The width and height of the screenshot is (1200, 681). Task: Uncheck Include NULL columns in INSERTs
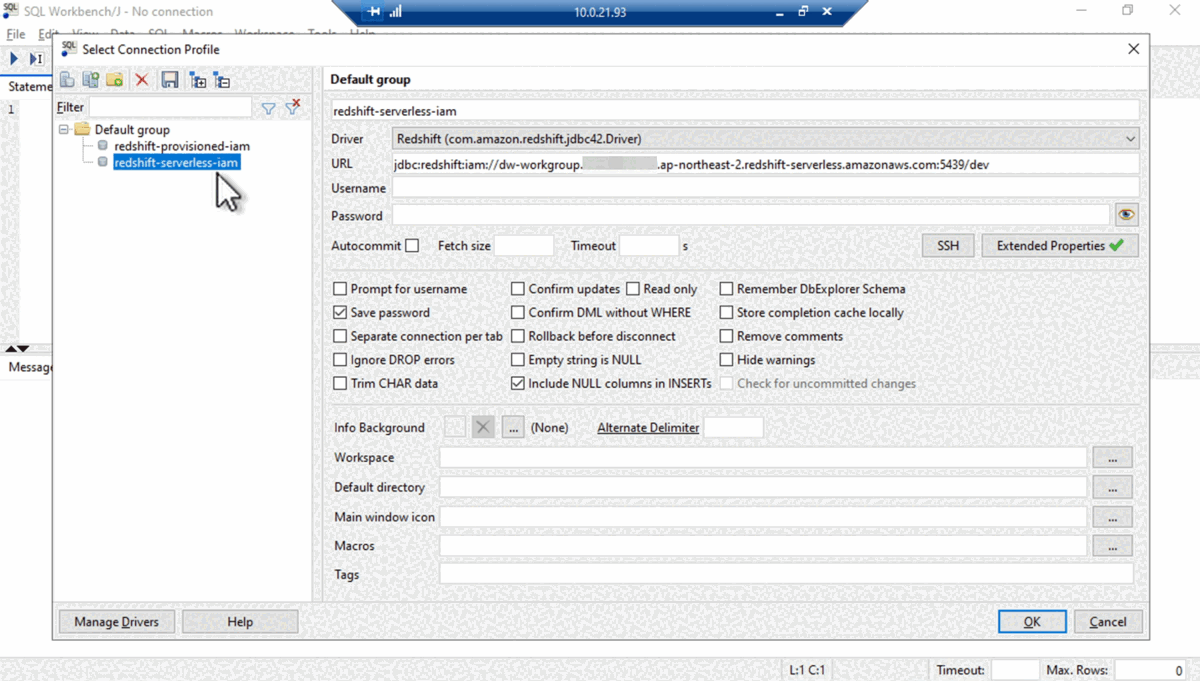pyautogui.click(x=518, y=384)
